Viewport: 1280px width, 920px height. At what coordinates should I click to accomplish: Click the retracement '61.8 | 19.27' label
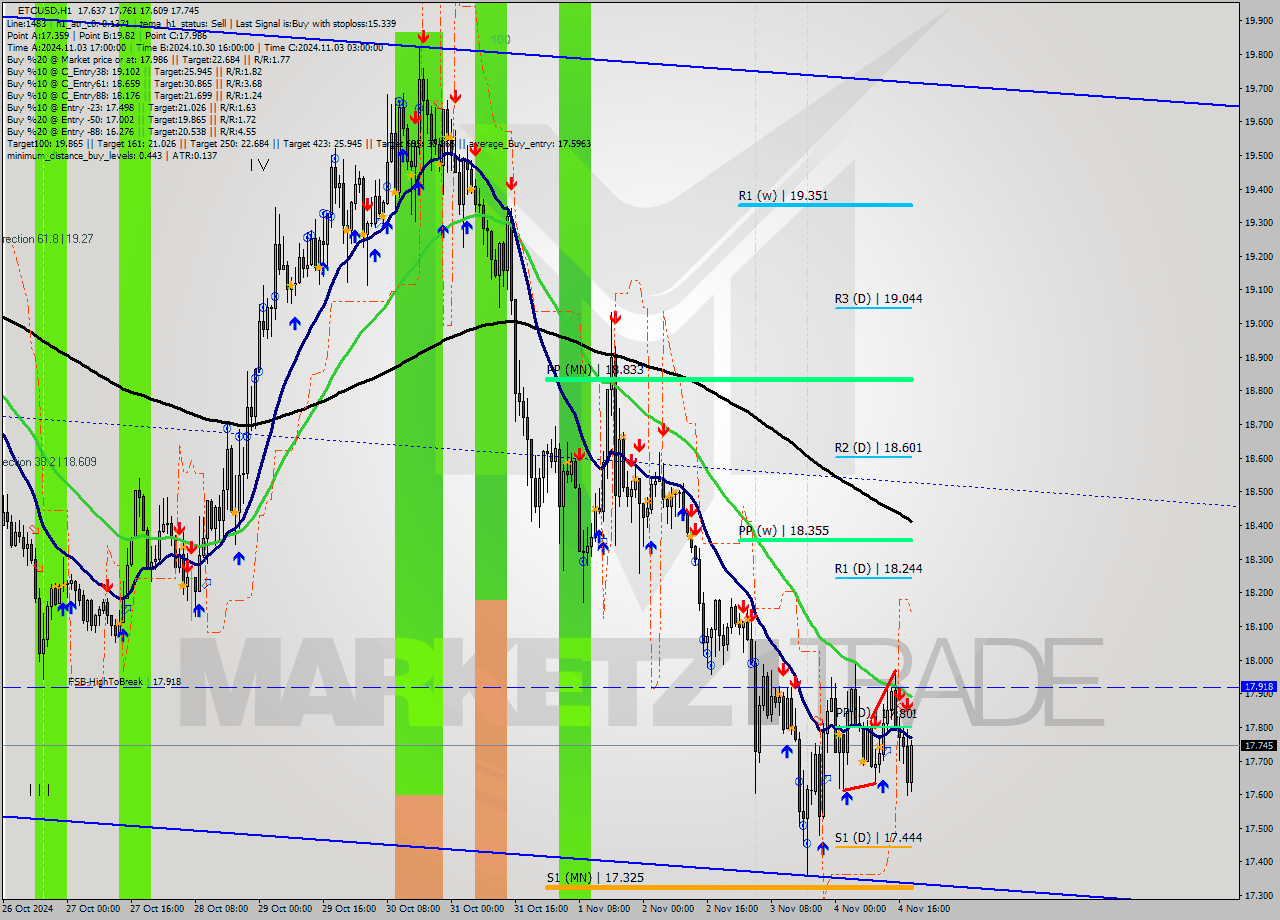47,239
